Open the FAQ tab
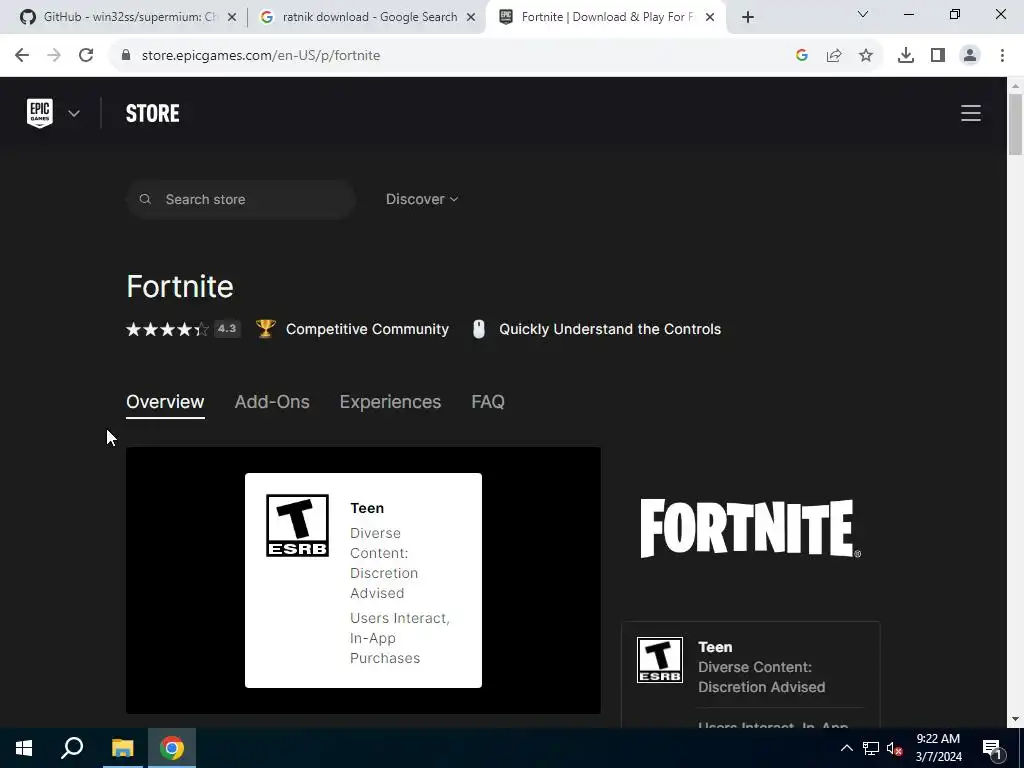Viewport: 1024px width, 768px height. 488,402
